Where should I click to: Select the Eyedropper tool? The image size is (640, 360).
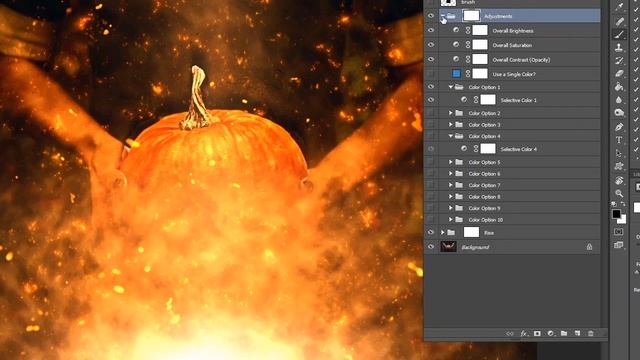pyautogui.click(x=619, y=7)
